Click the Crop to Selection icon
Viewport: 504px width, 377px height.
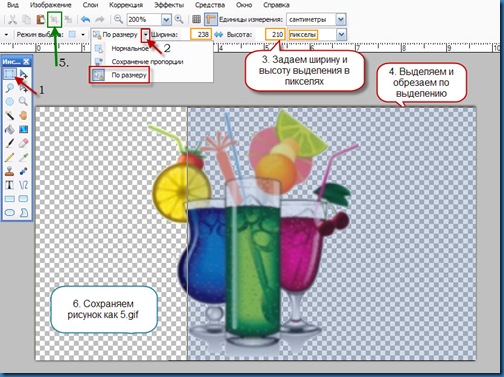[54, 20]
